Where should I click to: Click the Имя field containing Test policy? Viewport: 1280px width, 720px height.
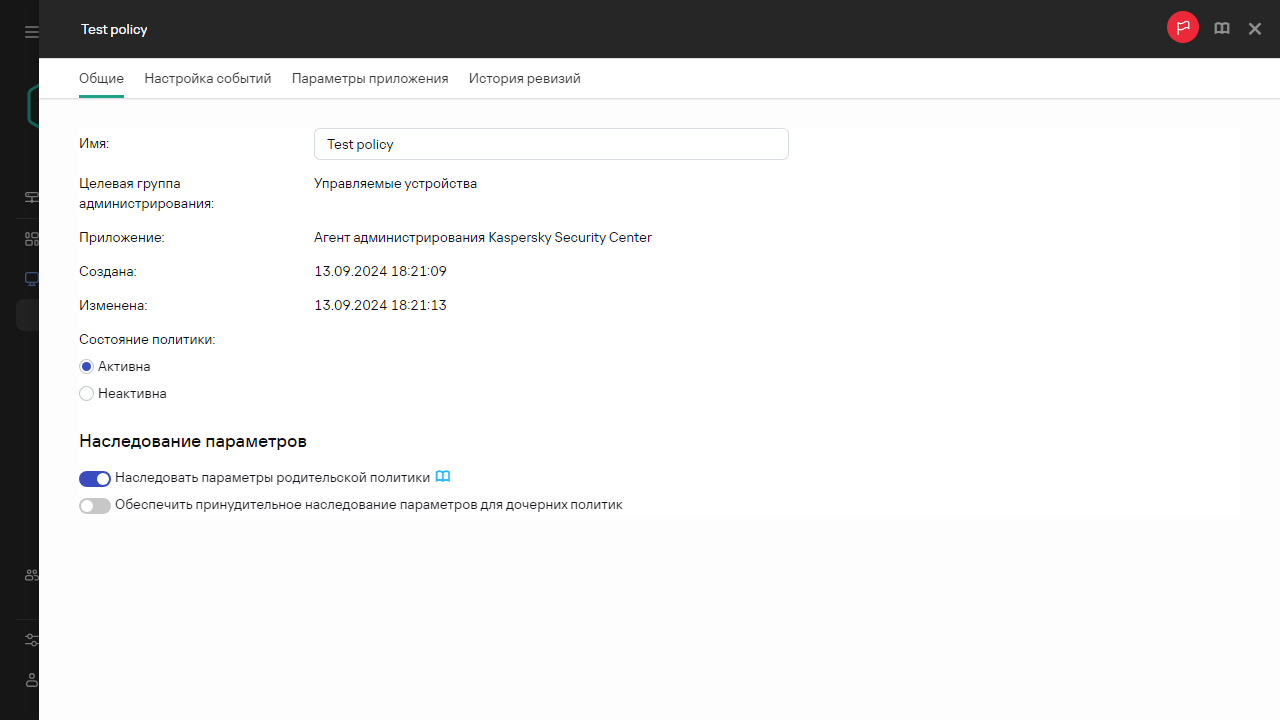tap(551, 144)
